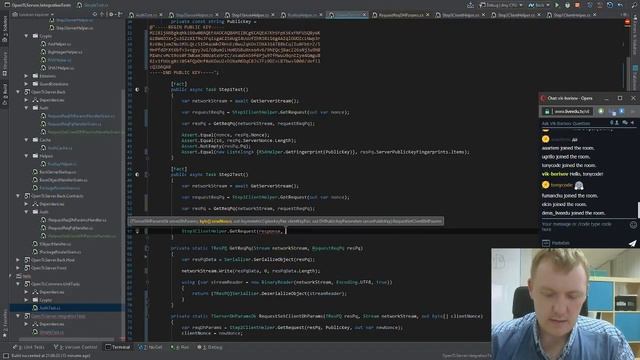Click the collapse-all icon in explorer header
The image size is (640, 360).
tap(102, 14)
